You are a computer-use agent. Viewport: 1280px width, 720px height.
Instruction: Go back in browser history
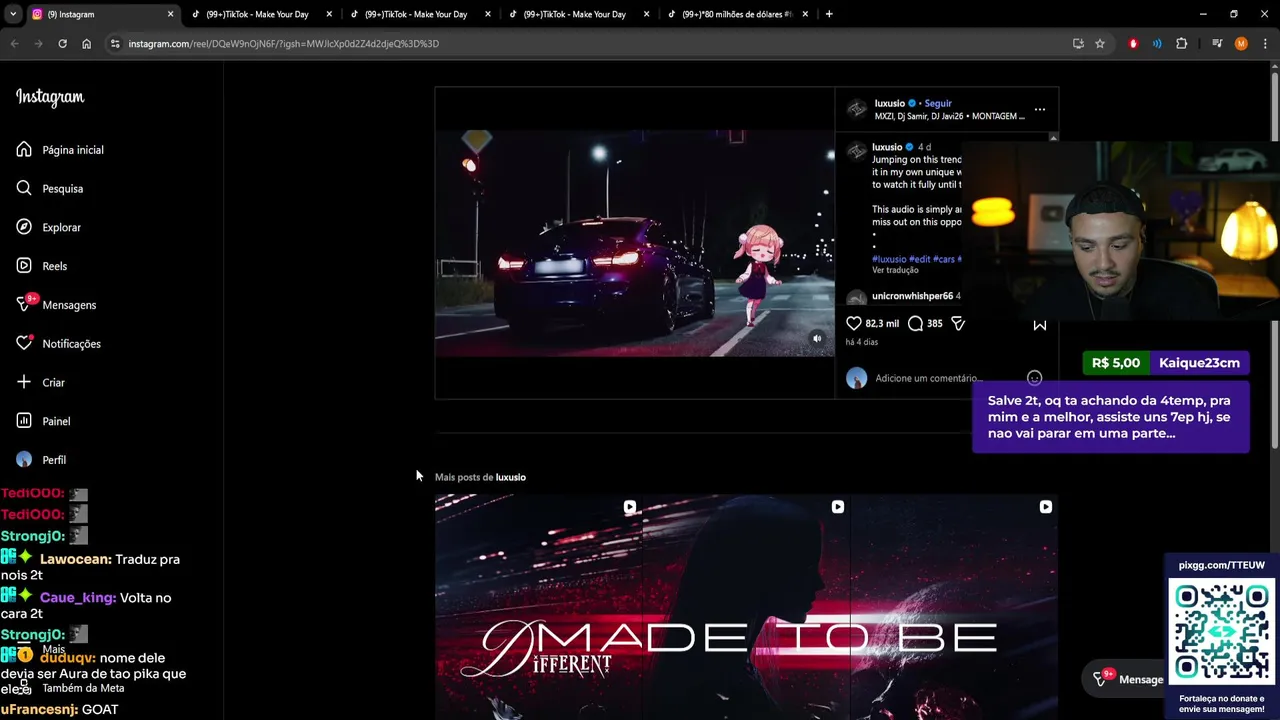coord(14,44)
